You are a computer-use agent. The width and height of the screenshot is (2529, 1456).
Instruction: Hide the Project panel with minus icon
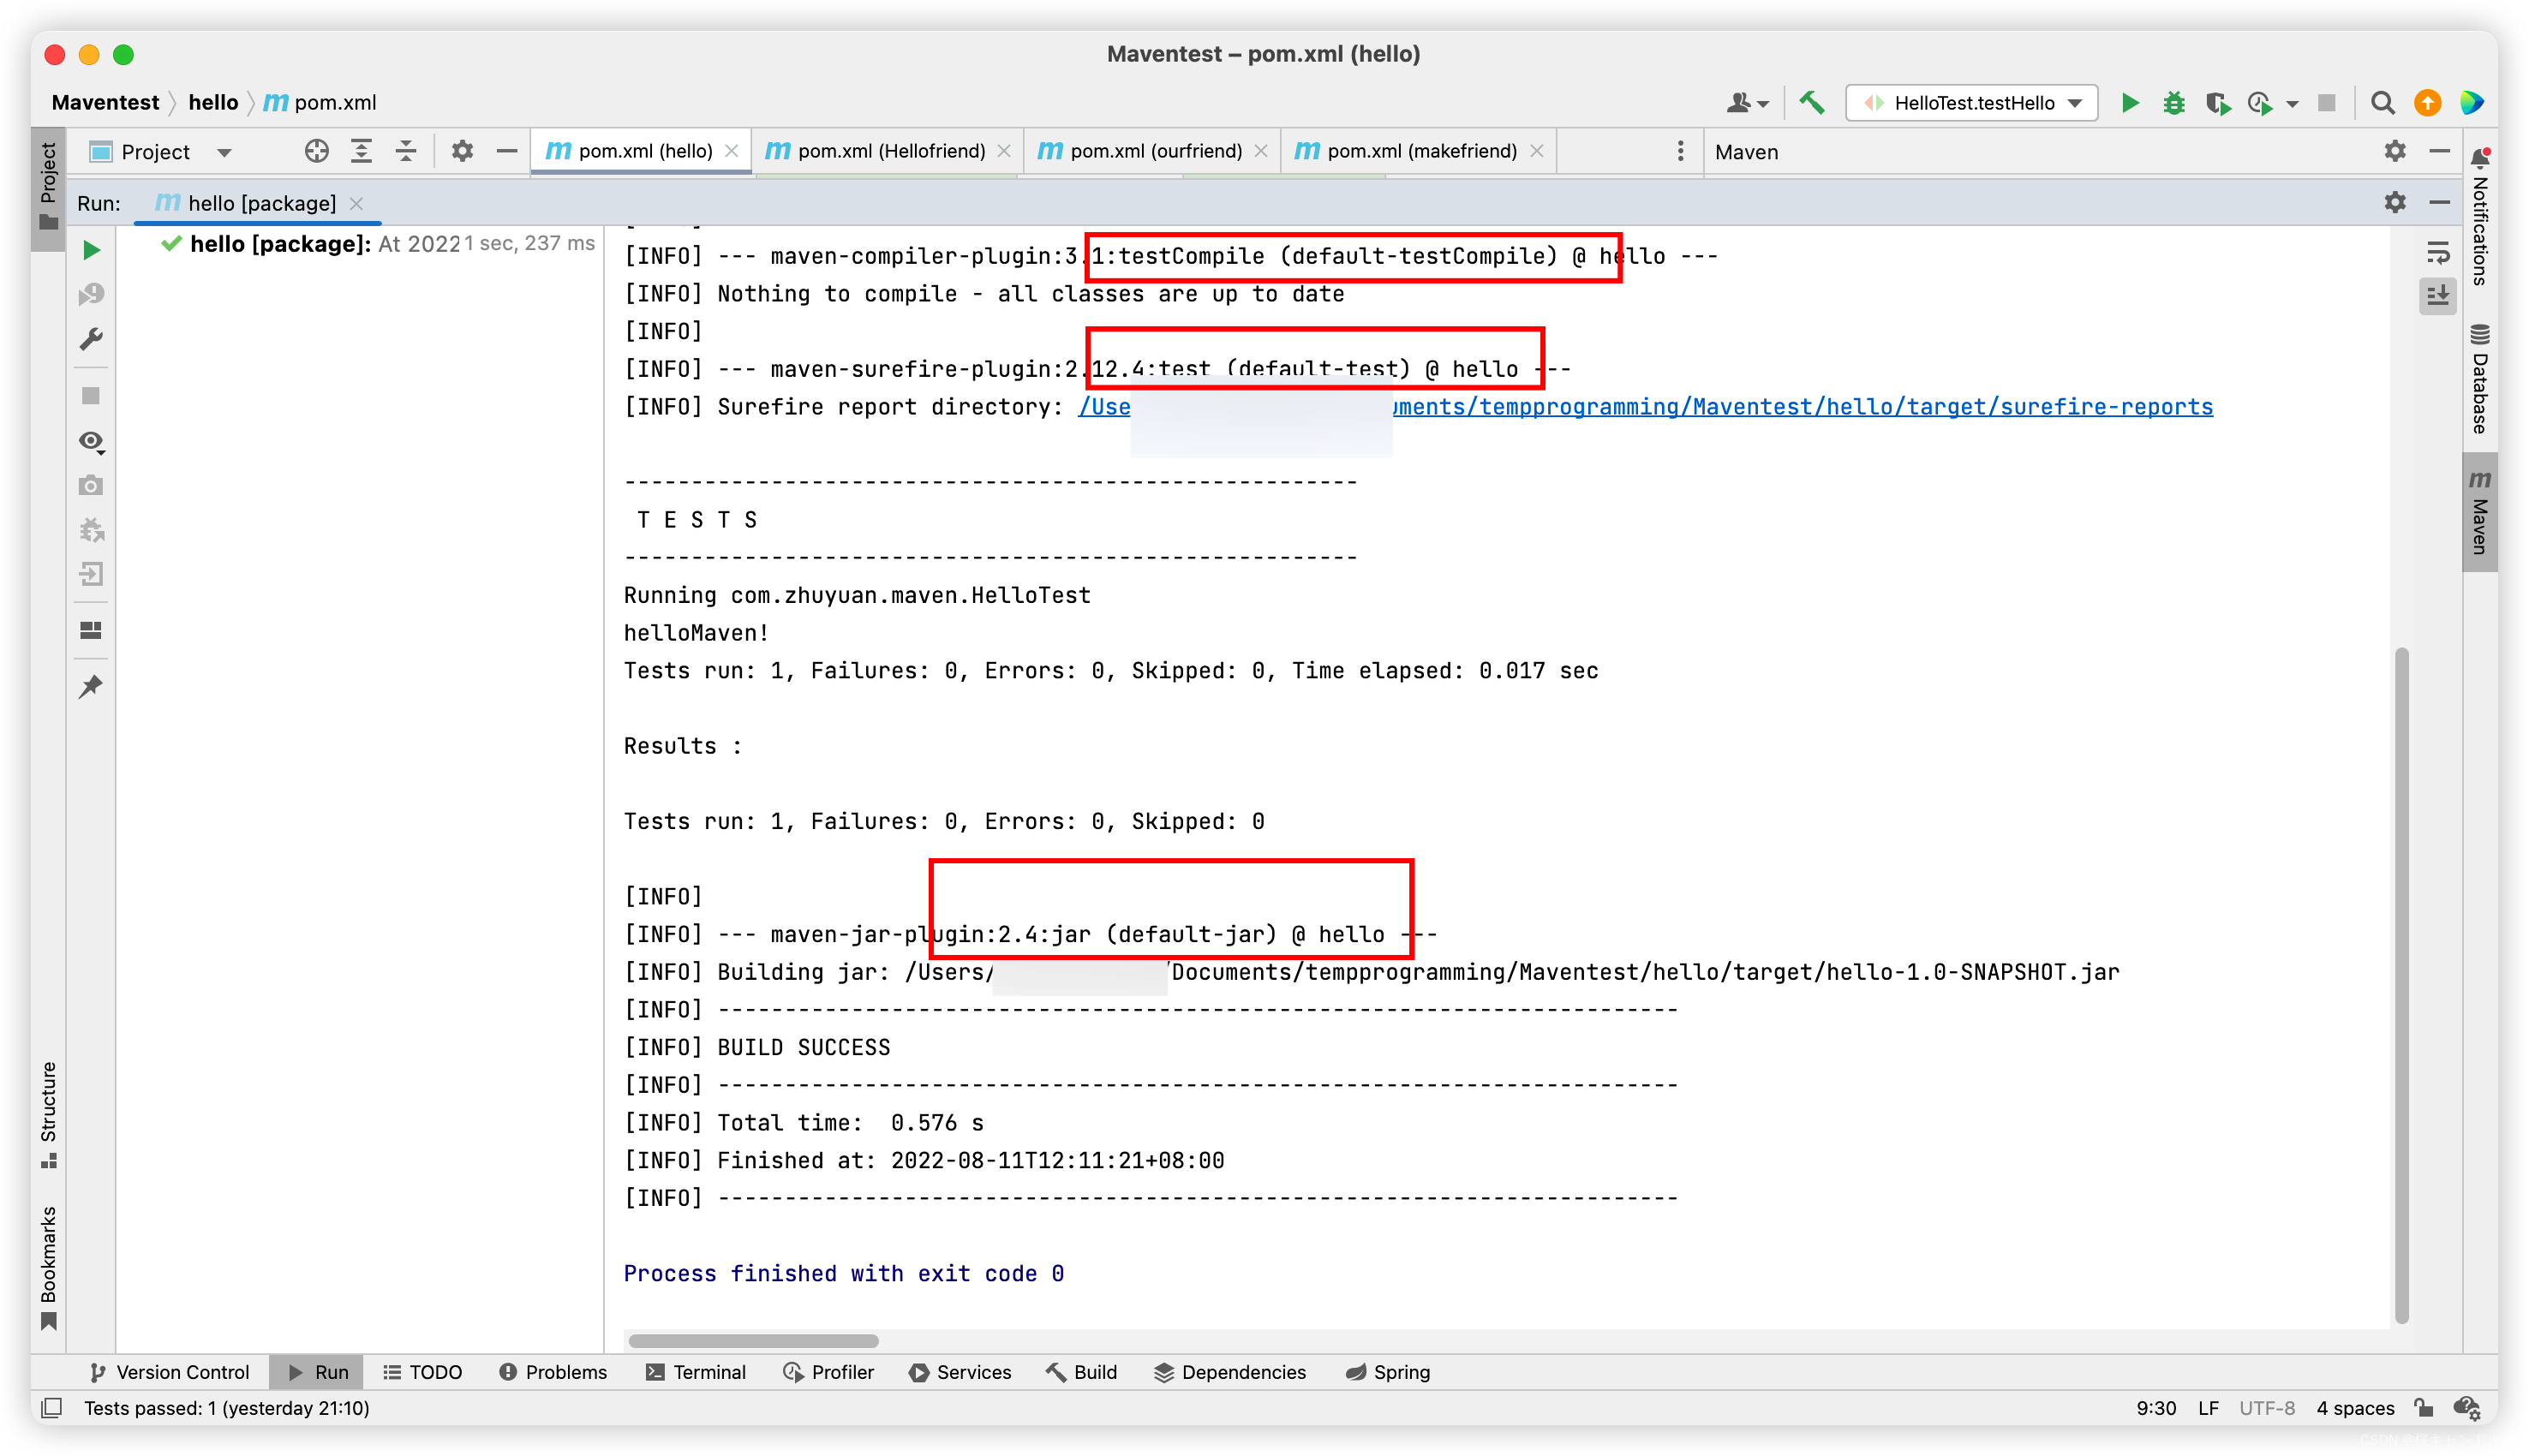507,151
